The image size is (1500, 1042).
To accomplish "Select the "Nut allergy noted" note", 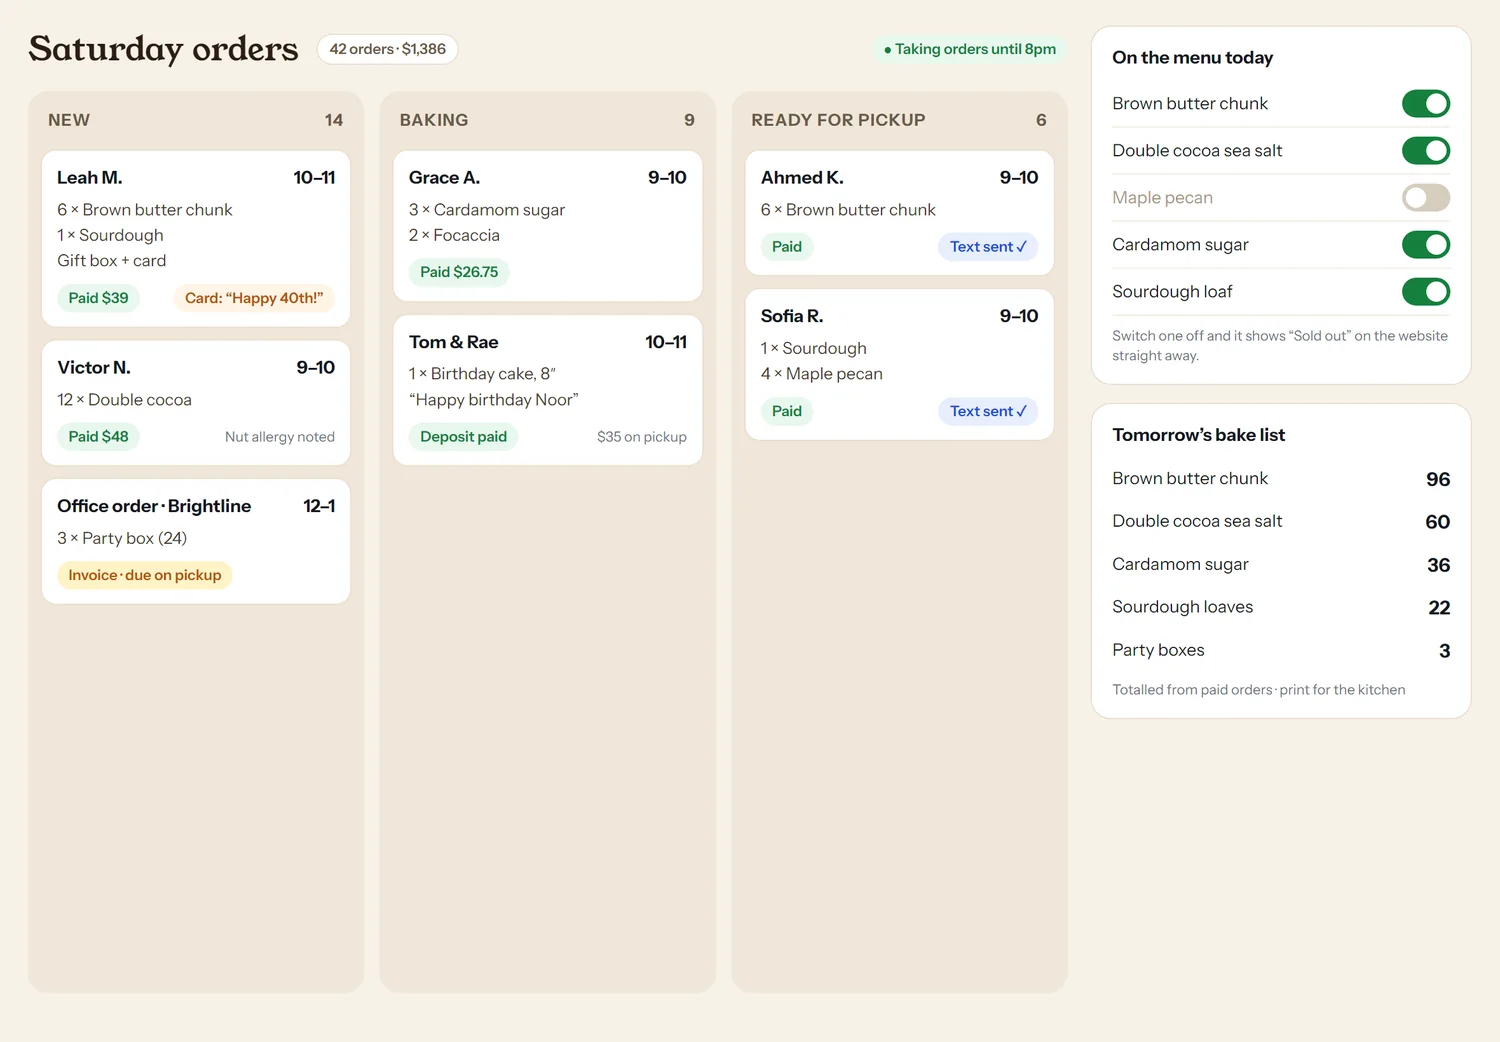I will pyautogui.click(x=280, y=437).
